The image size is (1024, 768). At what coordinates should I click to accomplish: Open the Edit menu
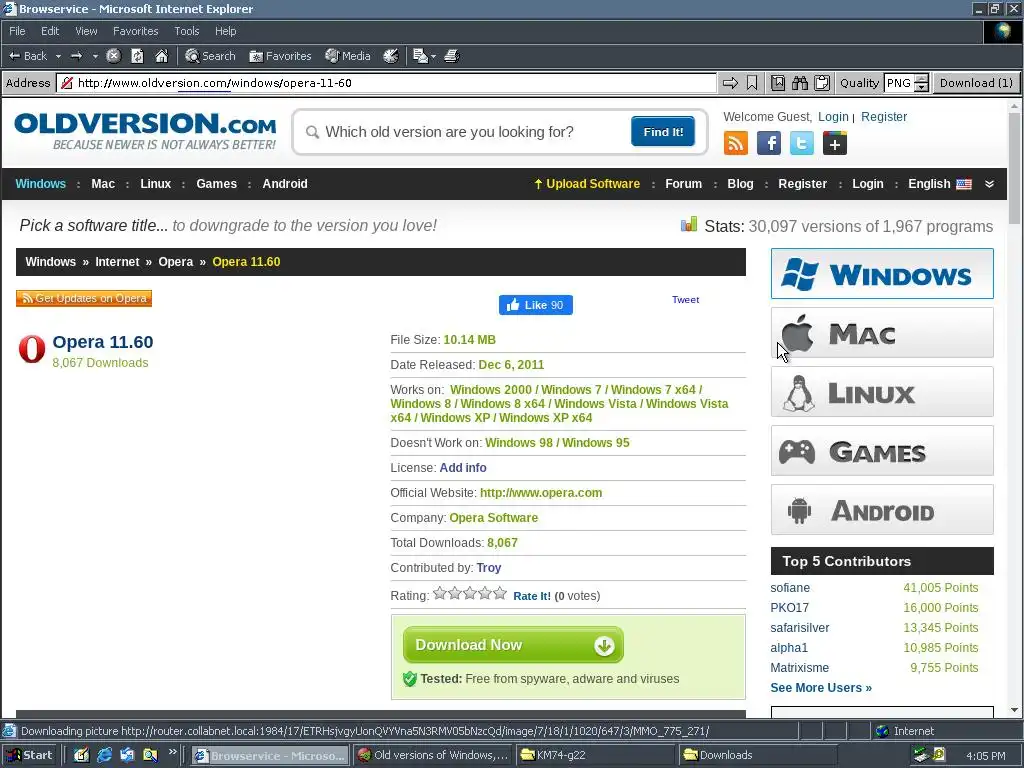click(x=50, y=31)
